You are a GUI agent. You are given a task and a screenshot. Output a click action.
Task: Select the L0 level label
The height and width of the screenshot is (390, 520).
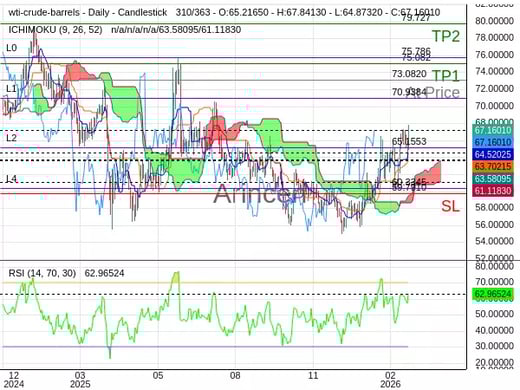click(11, 48)
